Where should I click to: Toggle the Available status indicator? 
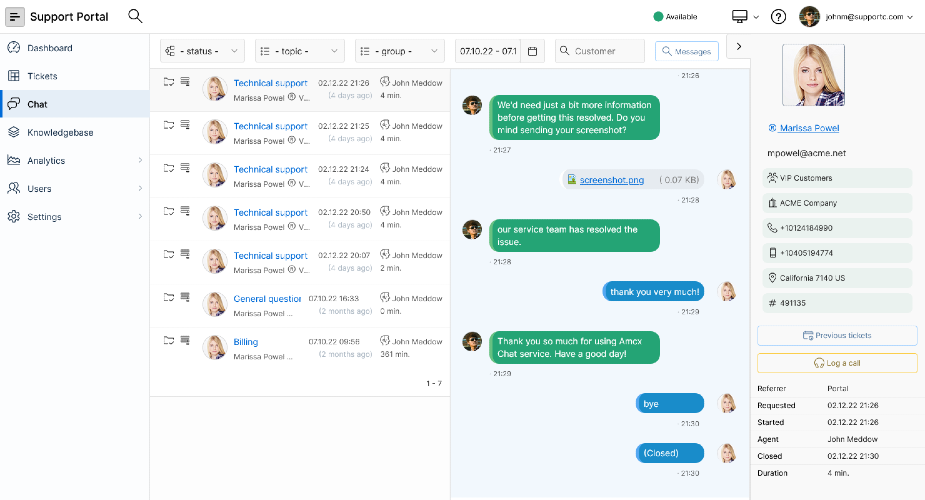(x=675, y=17)
